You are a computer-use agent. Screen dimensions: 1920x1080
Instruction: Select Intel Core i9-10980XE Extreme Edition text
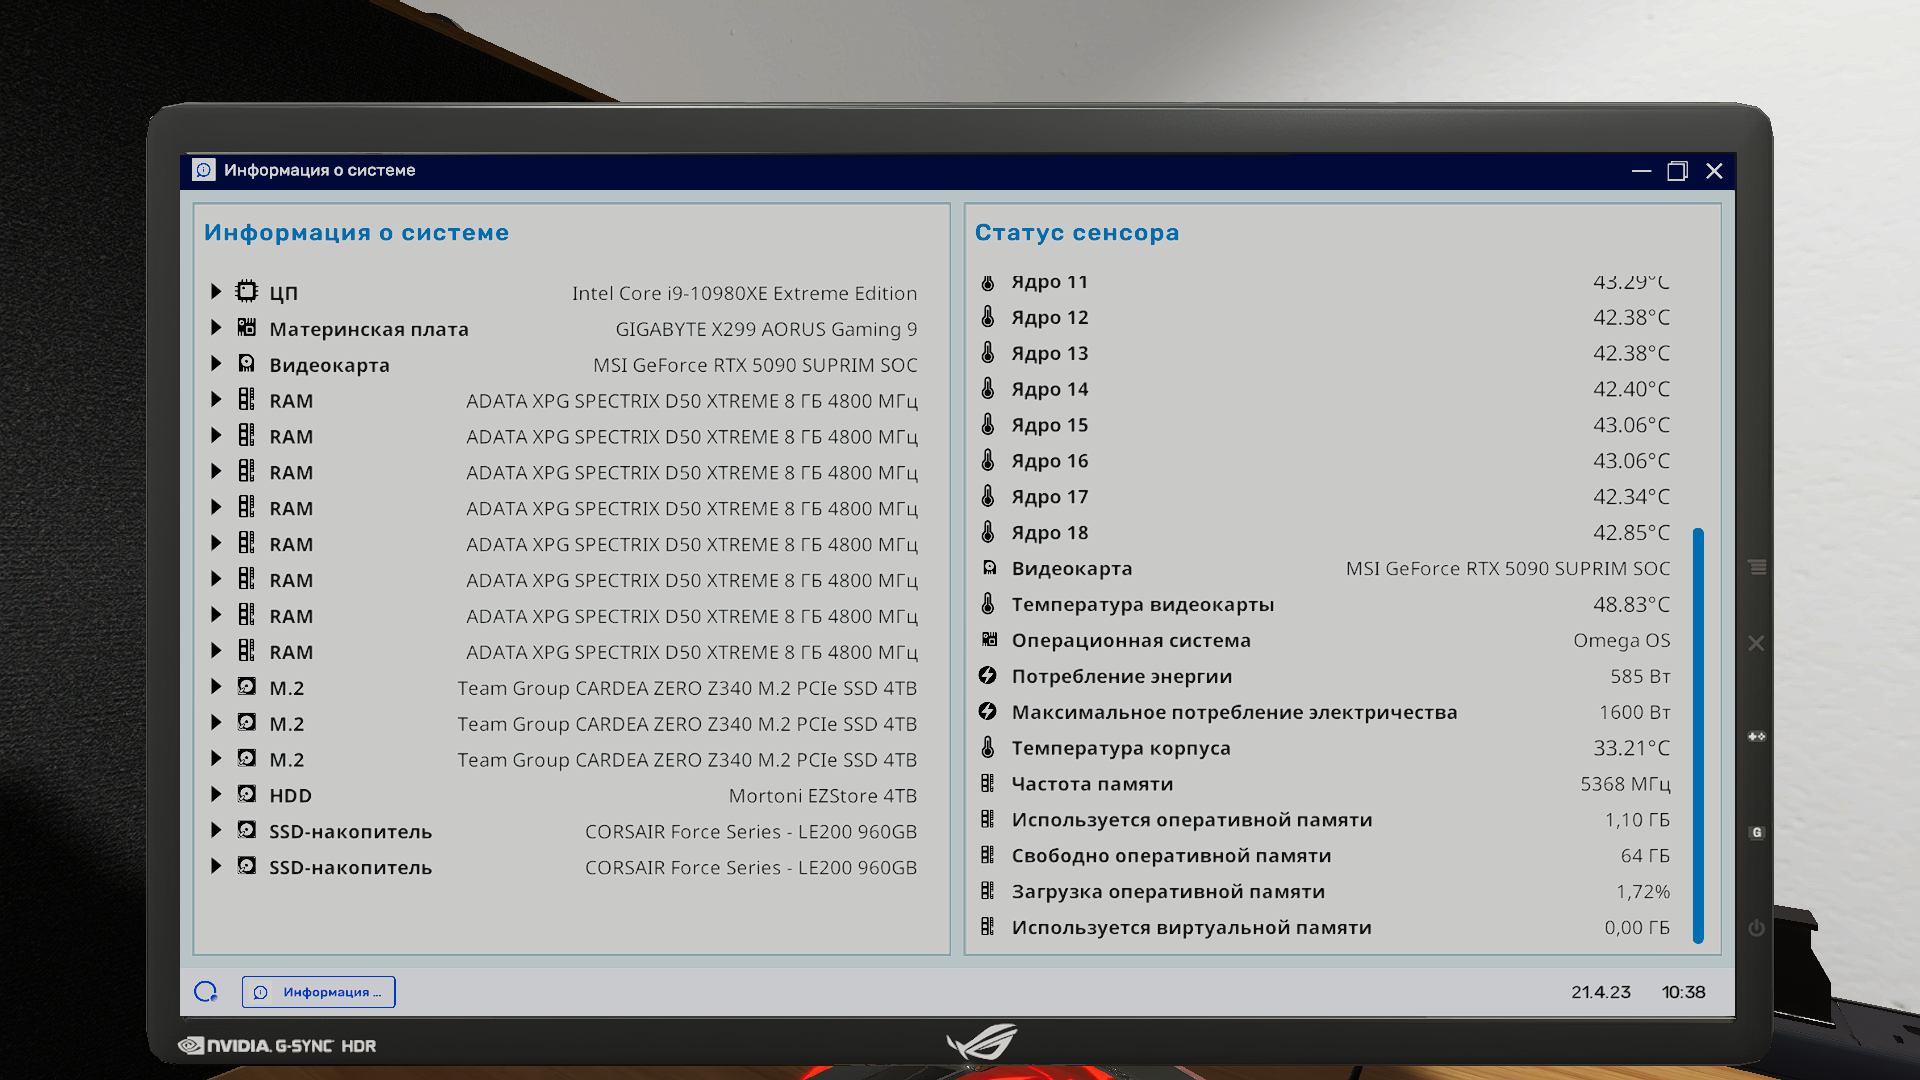click(744, 293)
